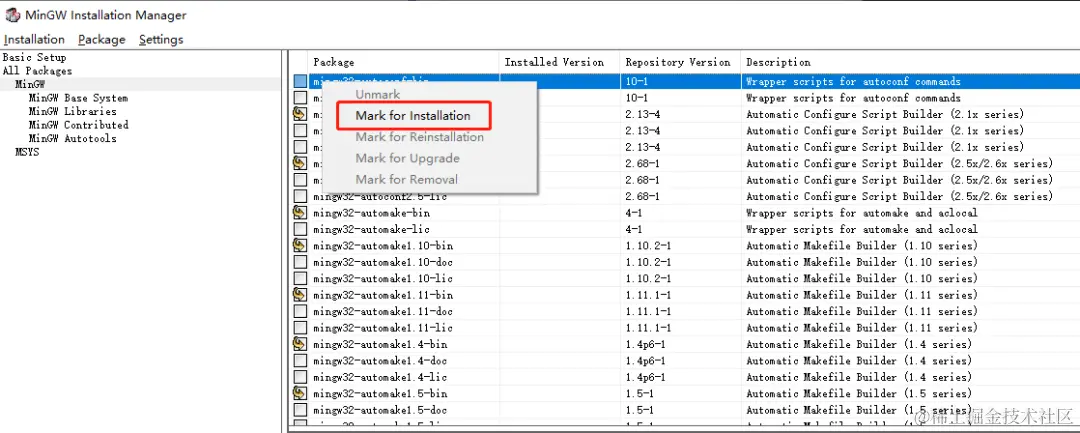Open the Package menu
This screenshot has width=1080, height=433.
click(102, 39)
